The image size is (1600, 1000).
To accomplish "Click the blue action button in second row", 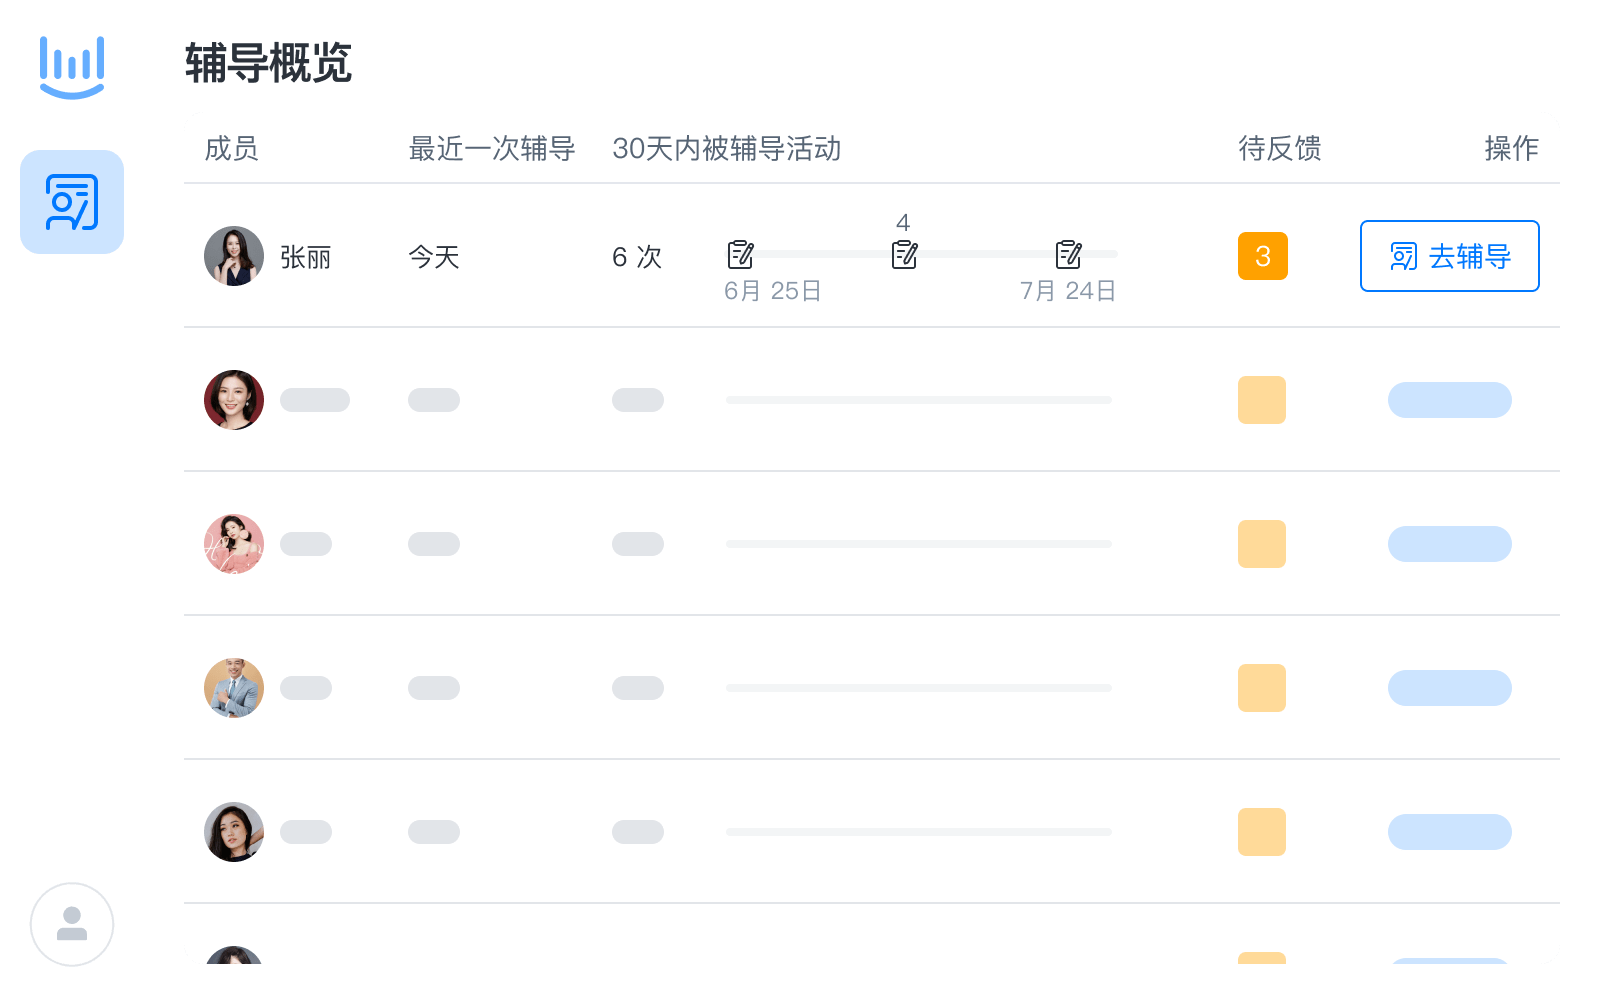I will point(1449,400).
